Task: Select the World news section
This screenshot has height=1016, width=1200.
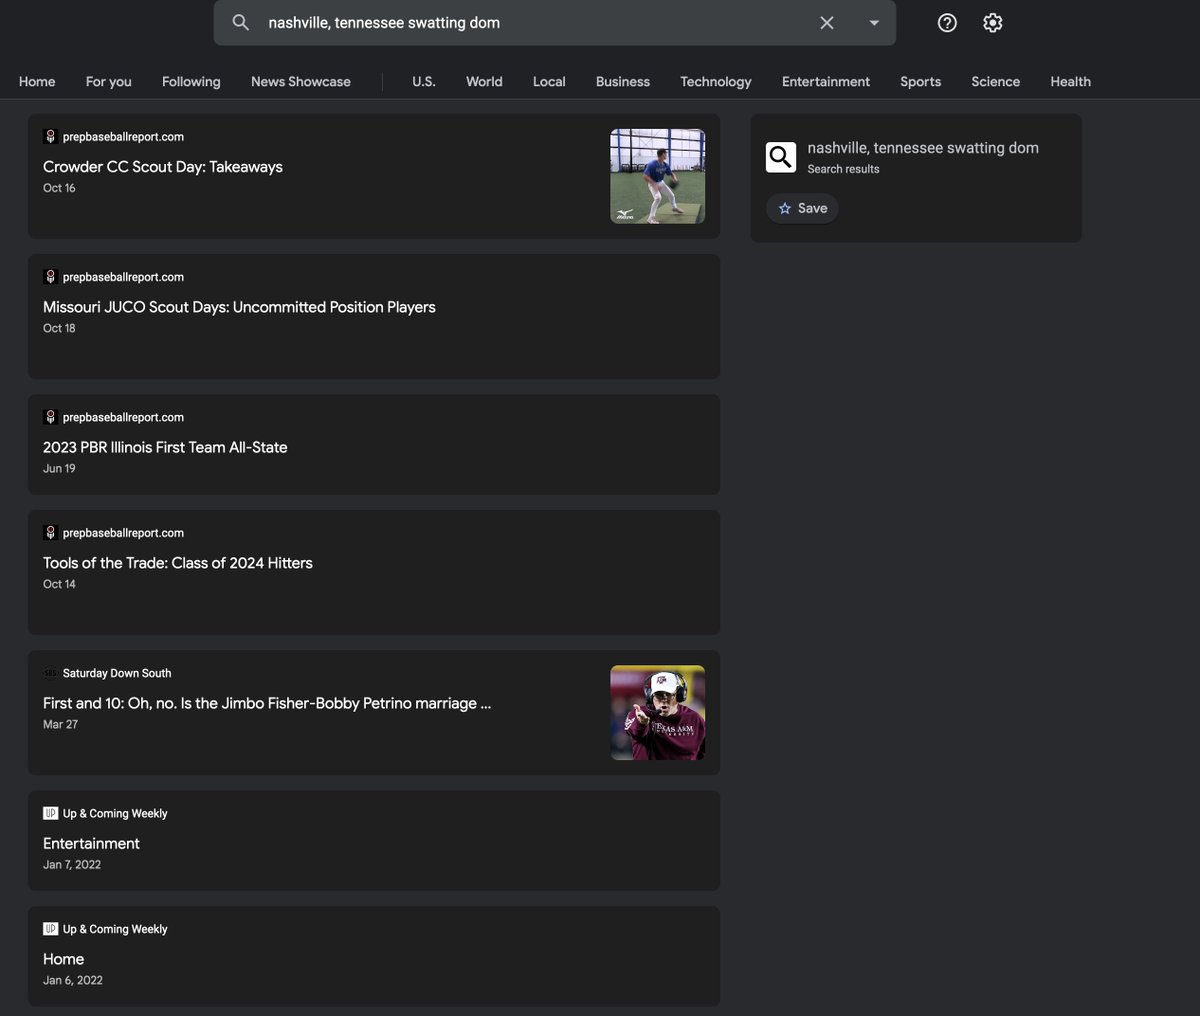Action: (484, 82)
